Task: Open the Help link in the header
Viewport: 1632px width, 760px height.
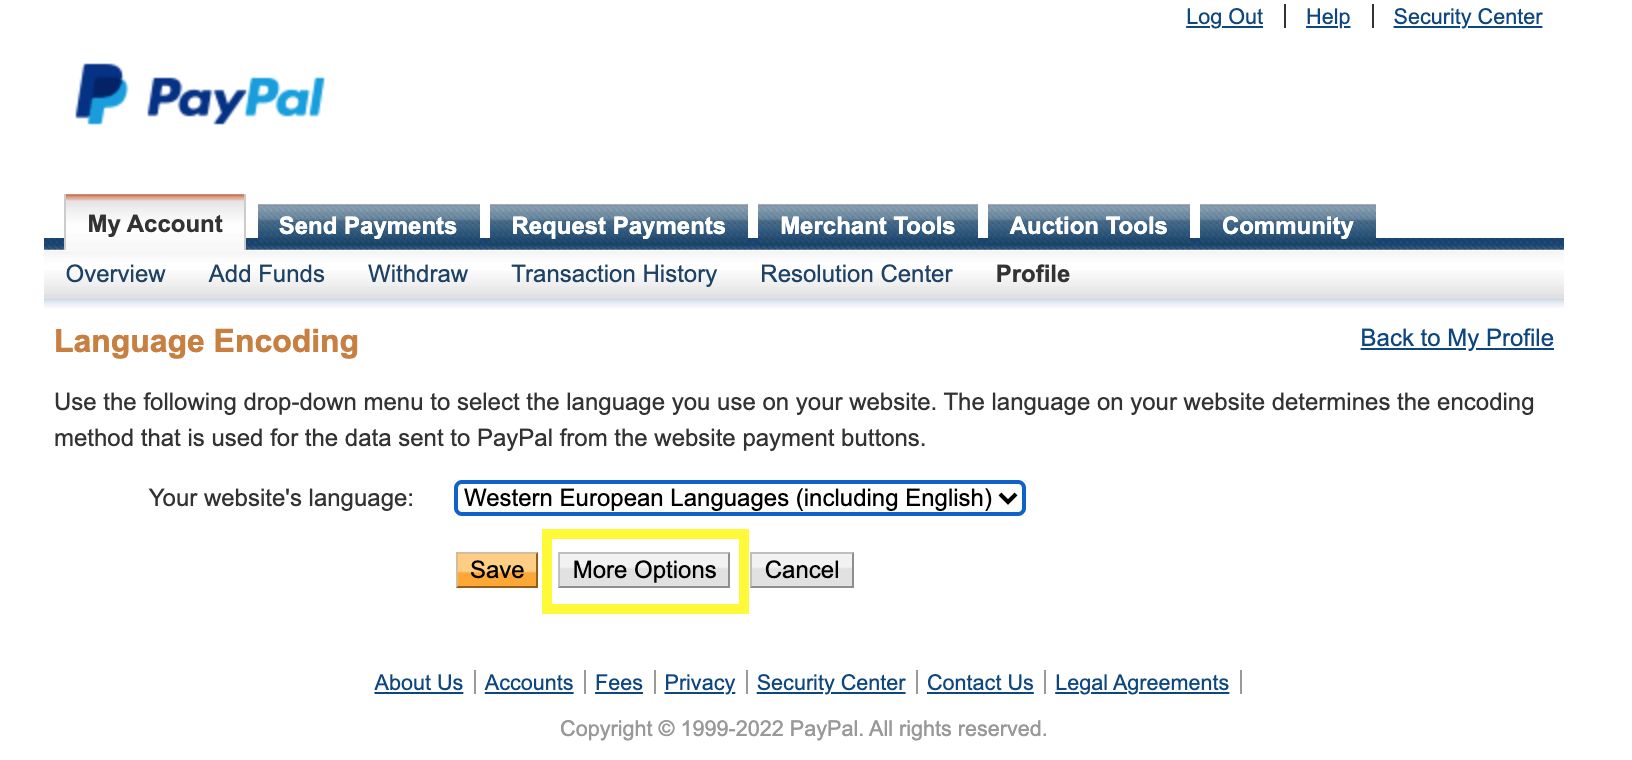Action: (x=1327, y=17)
